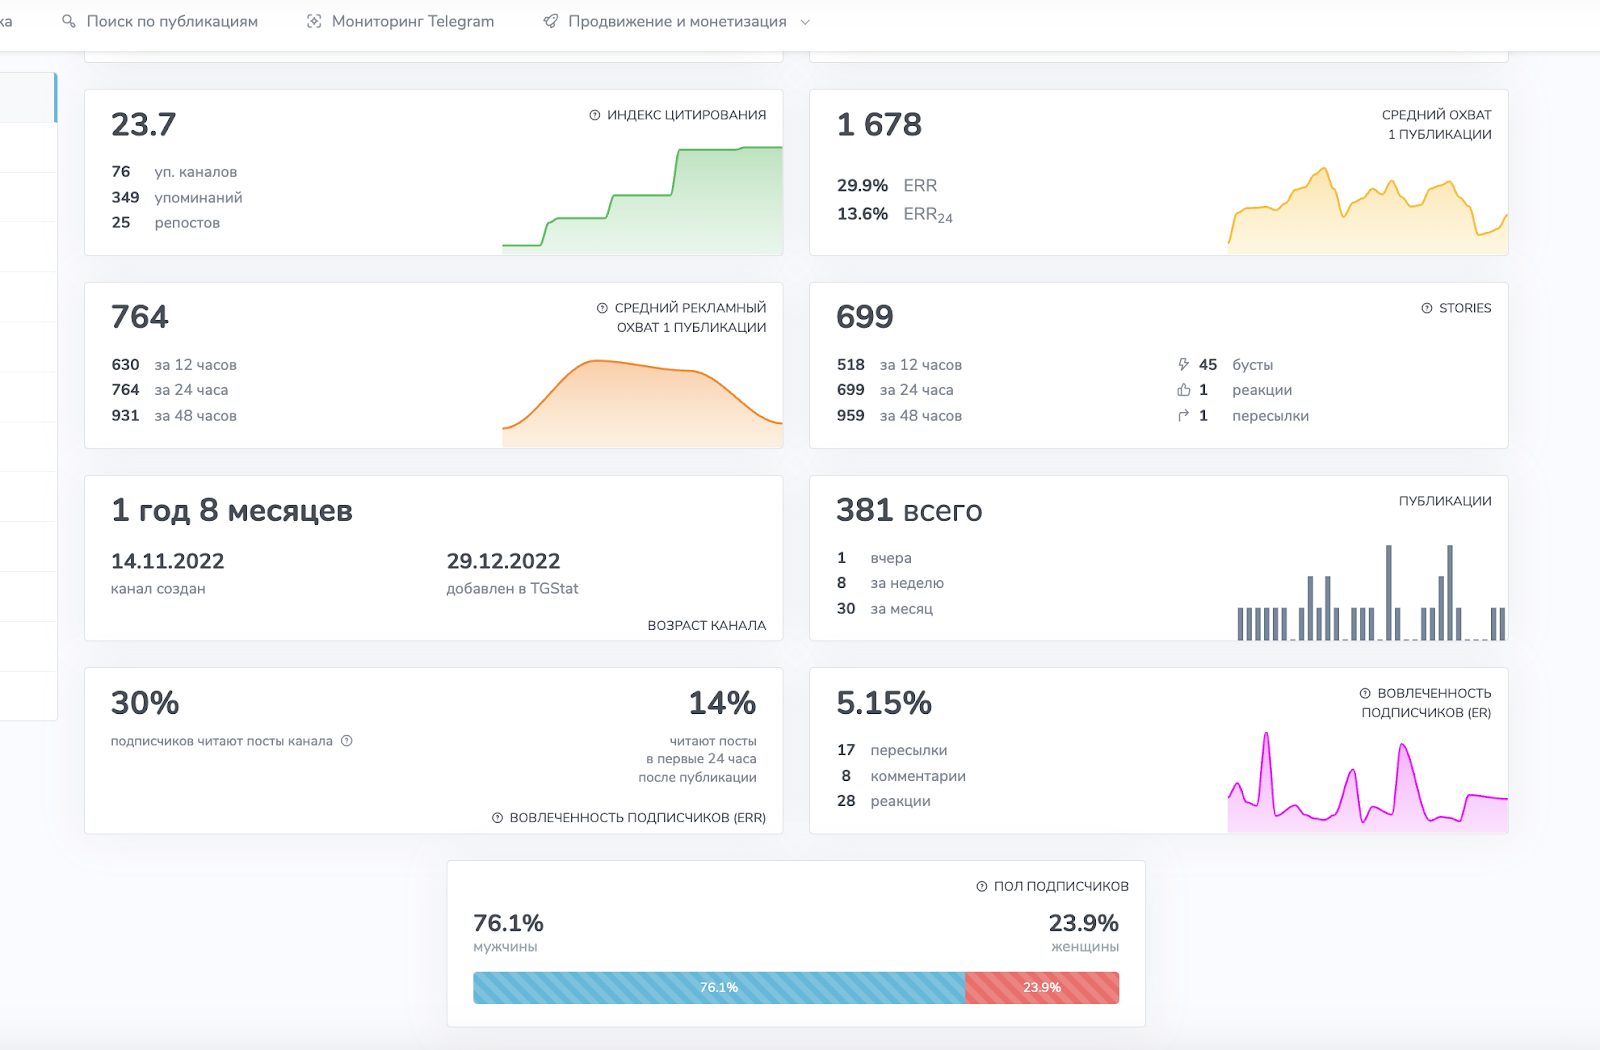Click the 959 за 48 часов Stories row
The image size is (1600, 1050).
click(899, 416)
